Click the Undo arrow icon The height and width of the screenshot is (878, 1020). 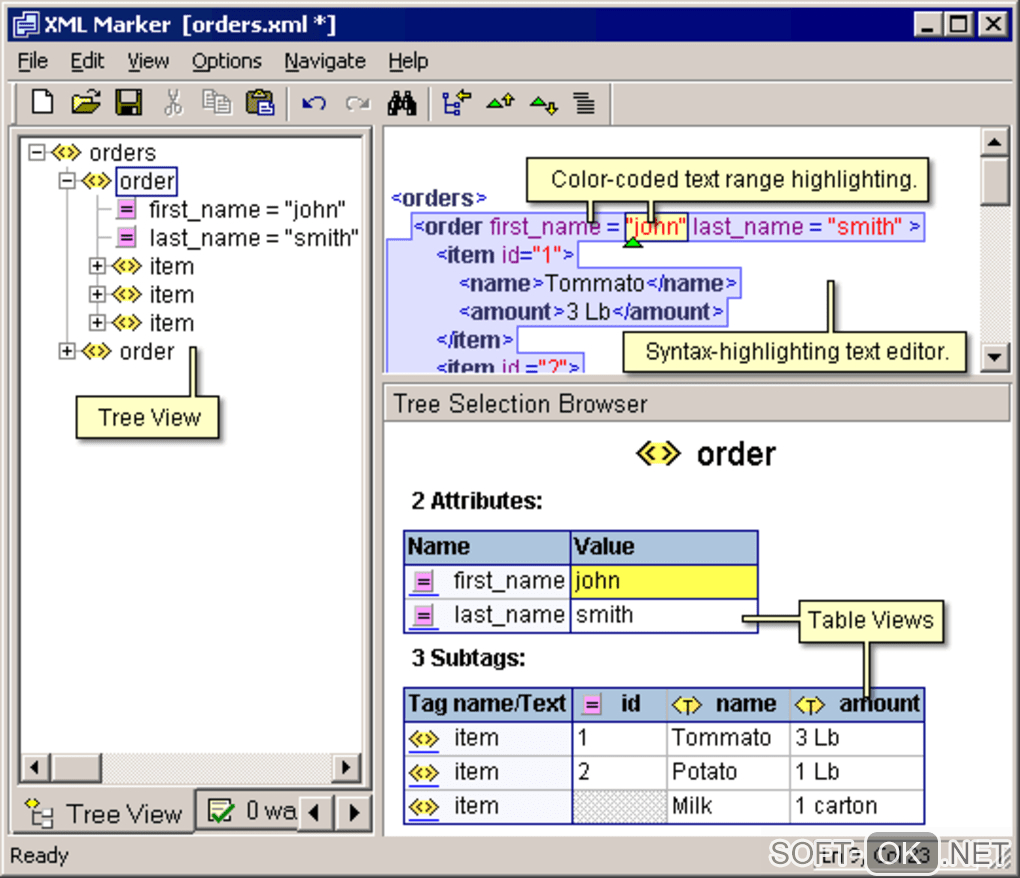point(314,103)
